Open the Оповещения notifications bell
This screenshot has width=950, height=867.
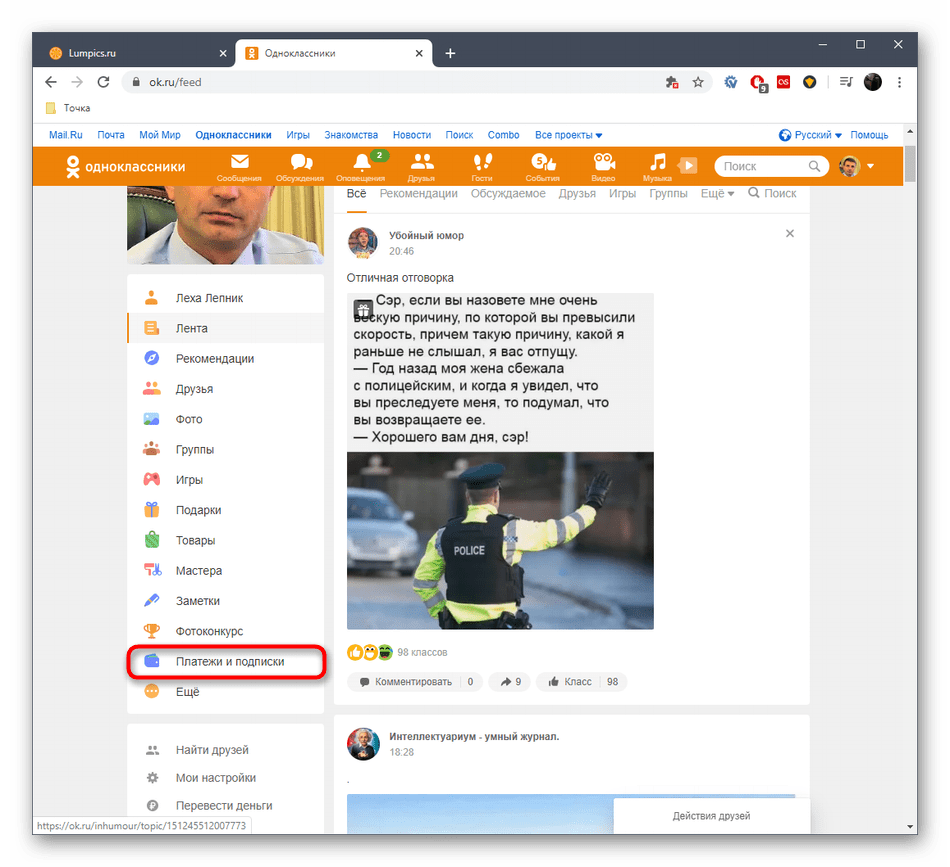coord(361,167)
